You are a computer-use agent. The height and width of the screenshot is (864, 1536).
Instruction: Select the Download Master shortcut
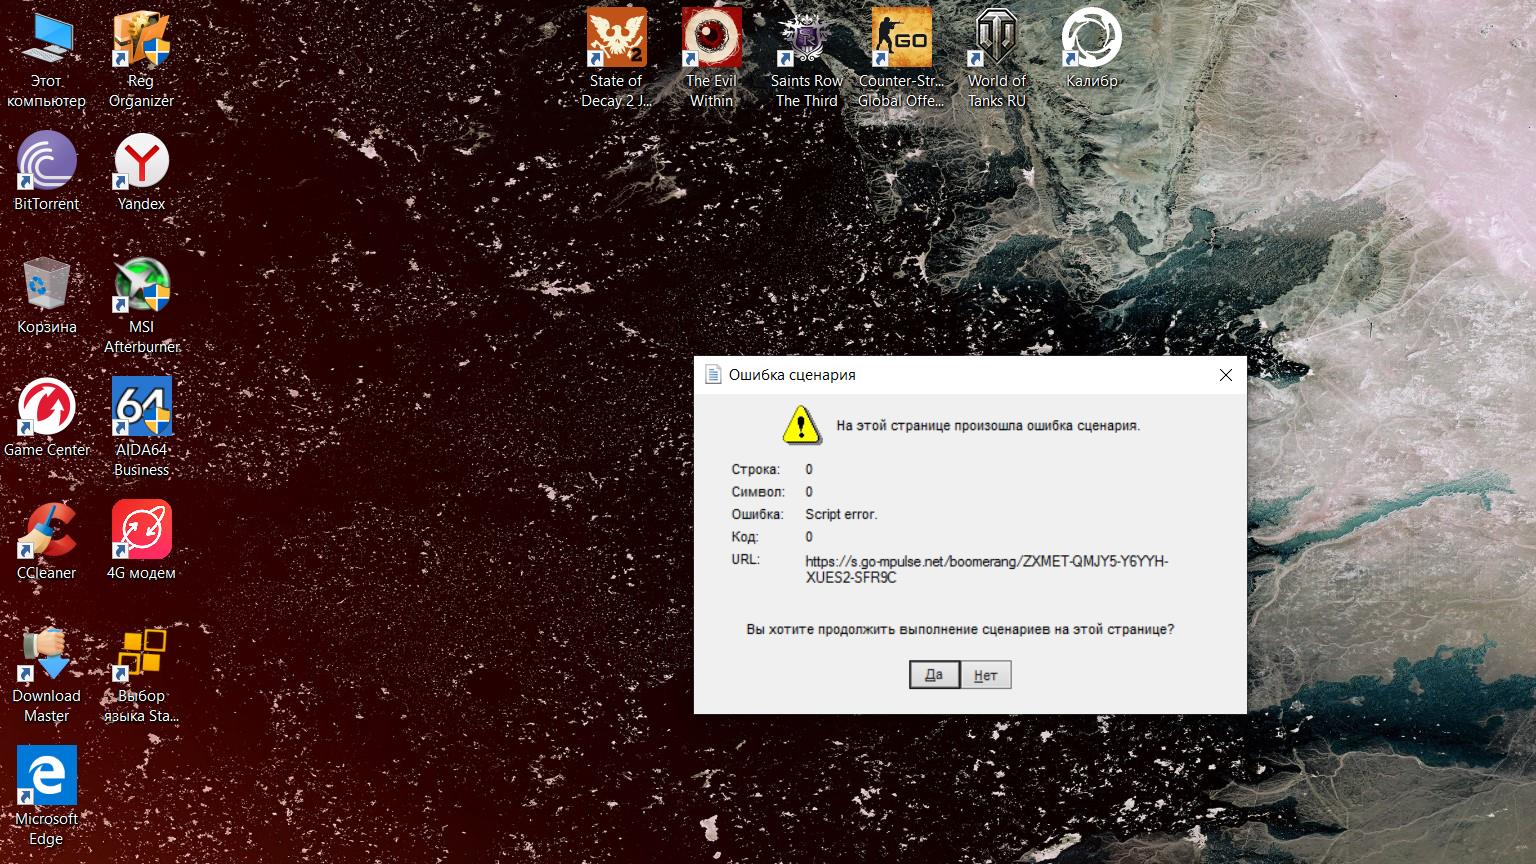[46, 675]
